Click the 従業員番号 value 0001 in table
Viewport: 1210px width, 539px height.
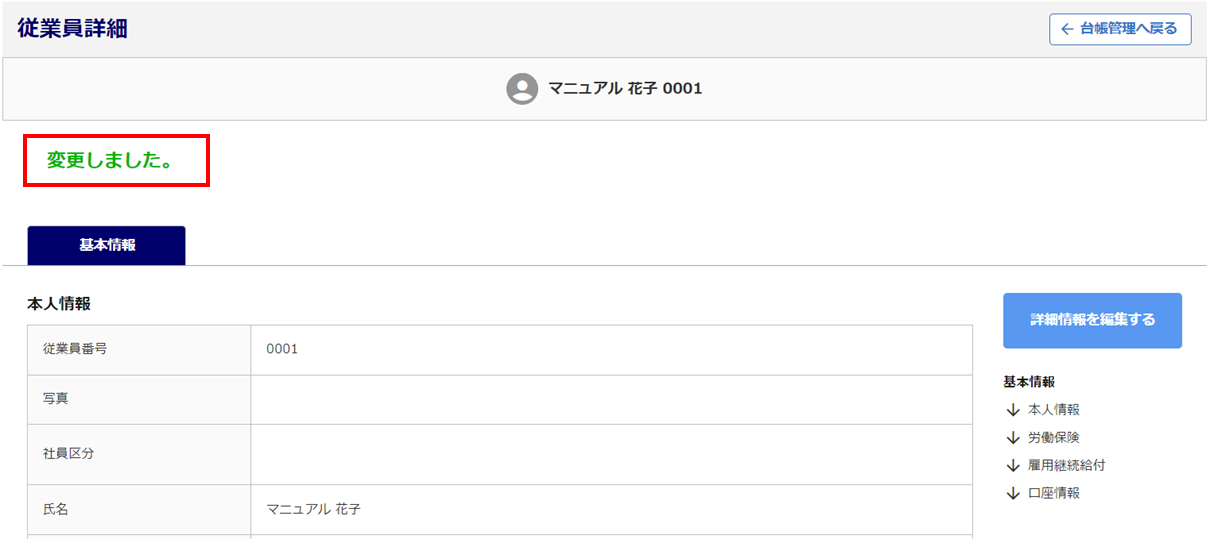pos(282,349)
